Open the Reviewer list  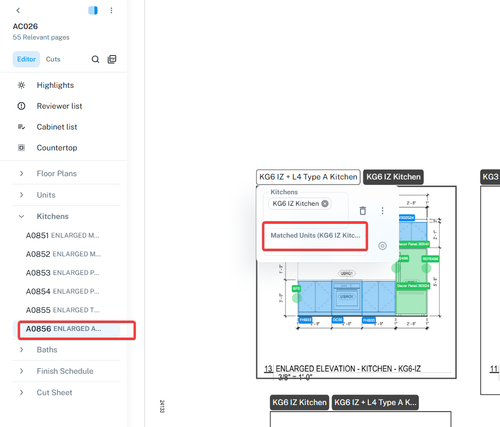59,106
